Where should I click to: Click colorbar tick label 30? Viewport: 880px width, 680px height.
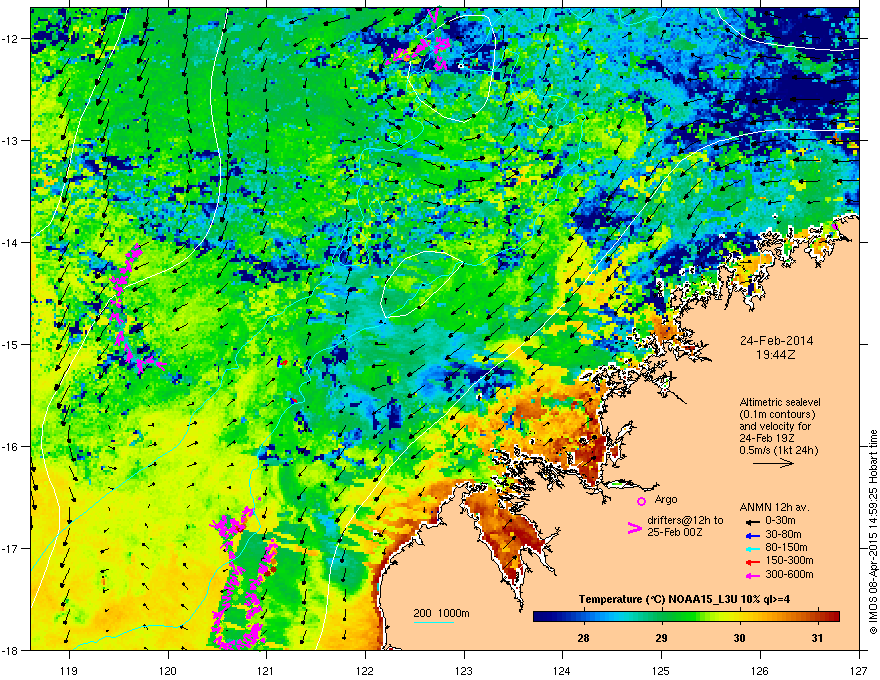pyautogui.click(x=740, y=638)
